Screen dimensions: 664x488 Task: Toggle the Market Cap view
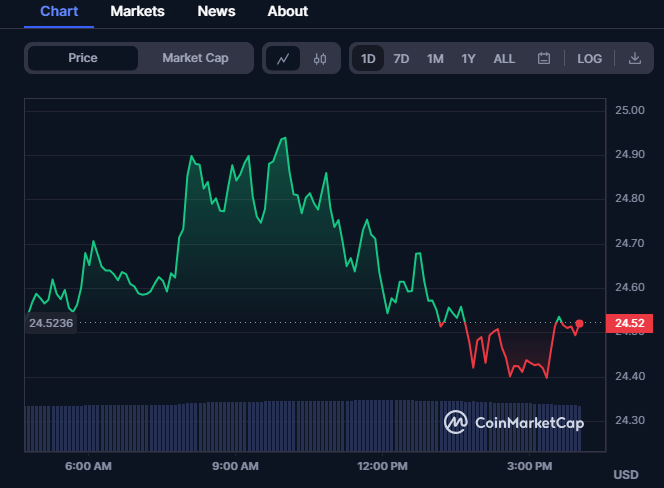pyautogui.click(x=195, y=58)
